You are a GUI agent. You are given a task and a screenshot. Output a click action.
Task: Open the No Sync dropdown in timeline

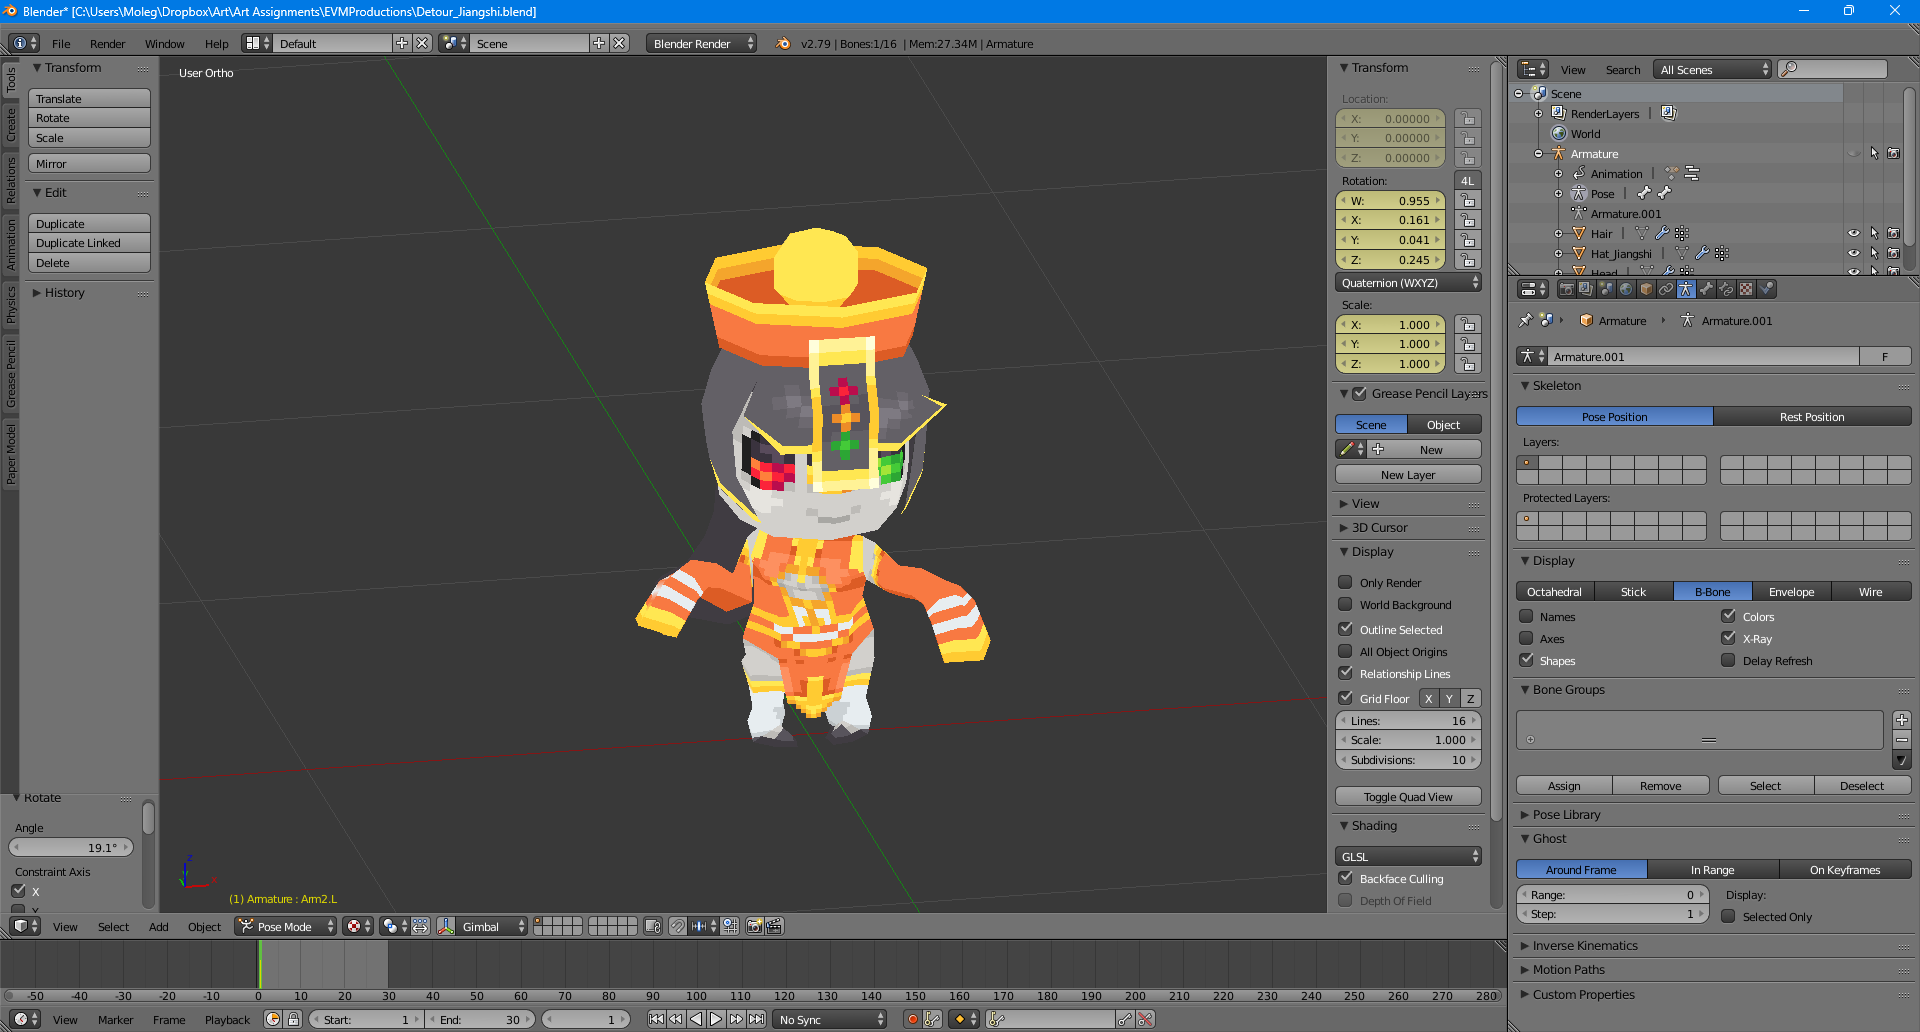(x=830, y=1019)
